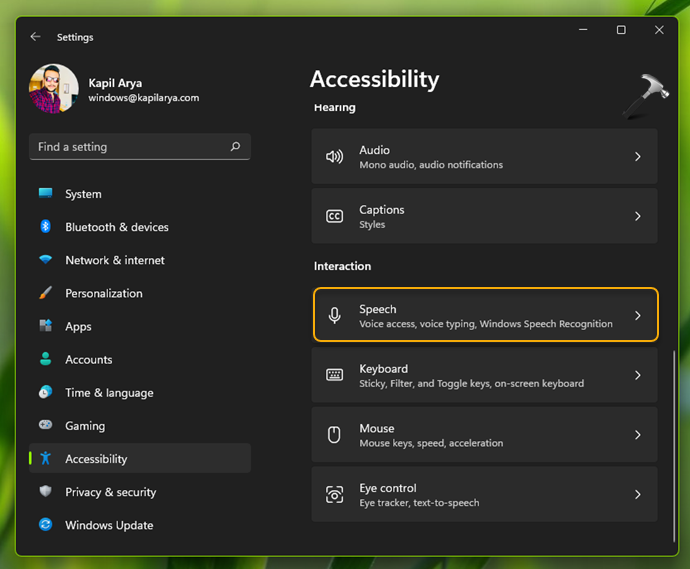
Task: Expand the Audio settings chevron
Action: pyautogui.click(x=638, y=157)
